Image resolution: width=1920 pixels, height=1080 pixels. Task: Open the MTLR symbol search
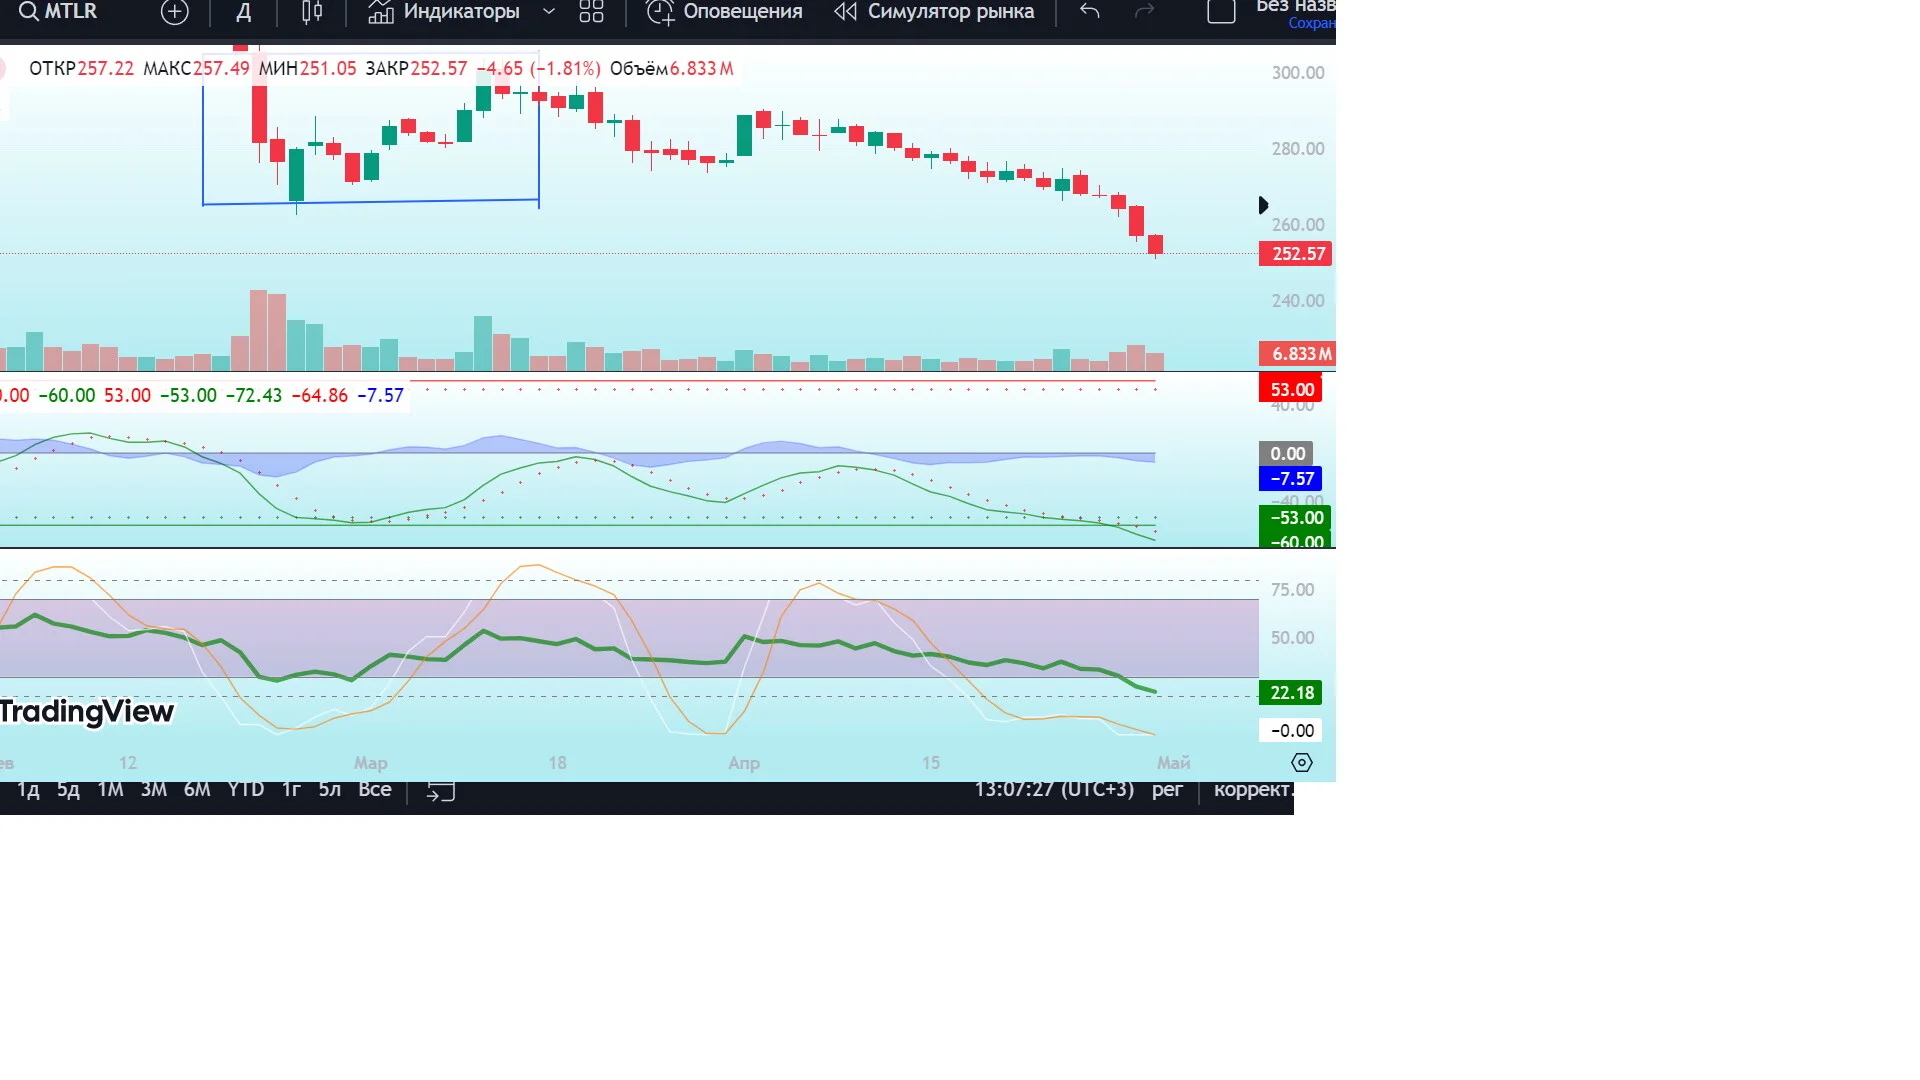point(58,12)
